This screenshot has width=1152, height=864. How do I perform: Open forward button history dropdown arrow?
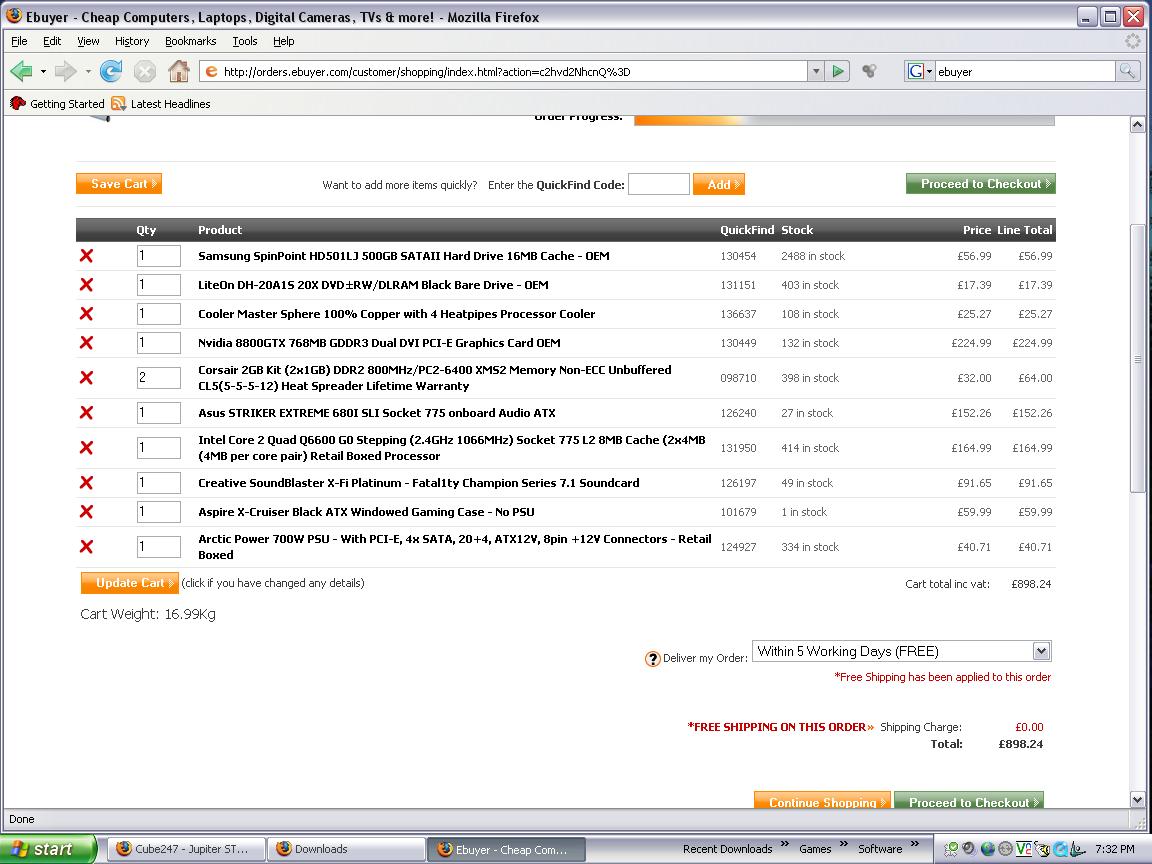(88, 71)
